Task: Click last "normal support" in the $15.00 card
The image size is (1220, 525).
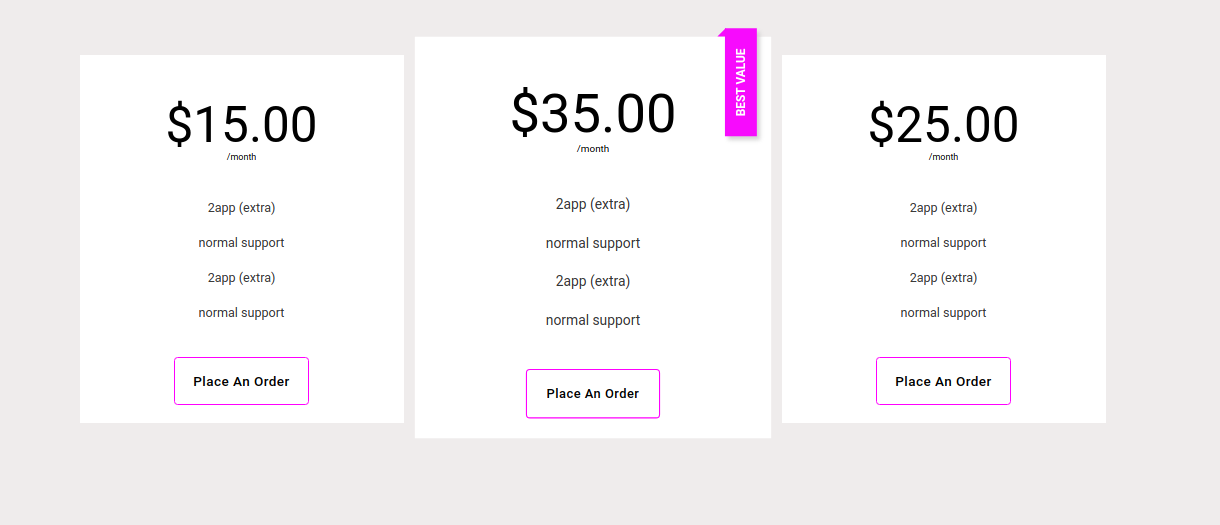Action: 241,313
